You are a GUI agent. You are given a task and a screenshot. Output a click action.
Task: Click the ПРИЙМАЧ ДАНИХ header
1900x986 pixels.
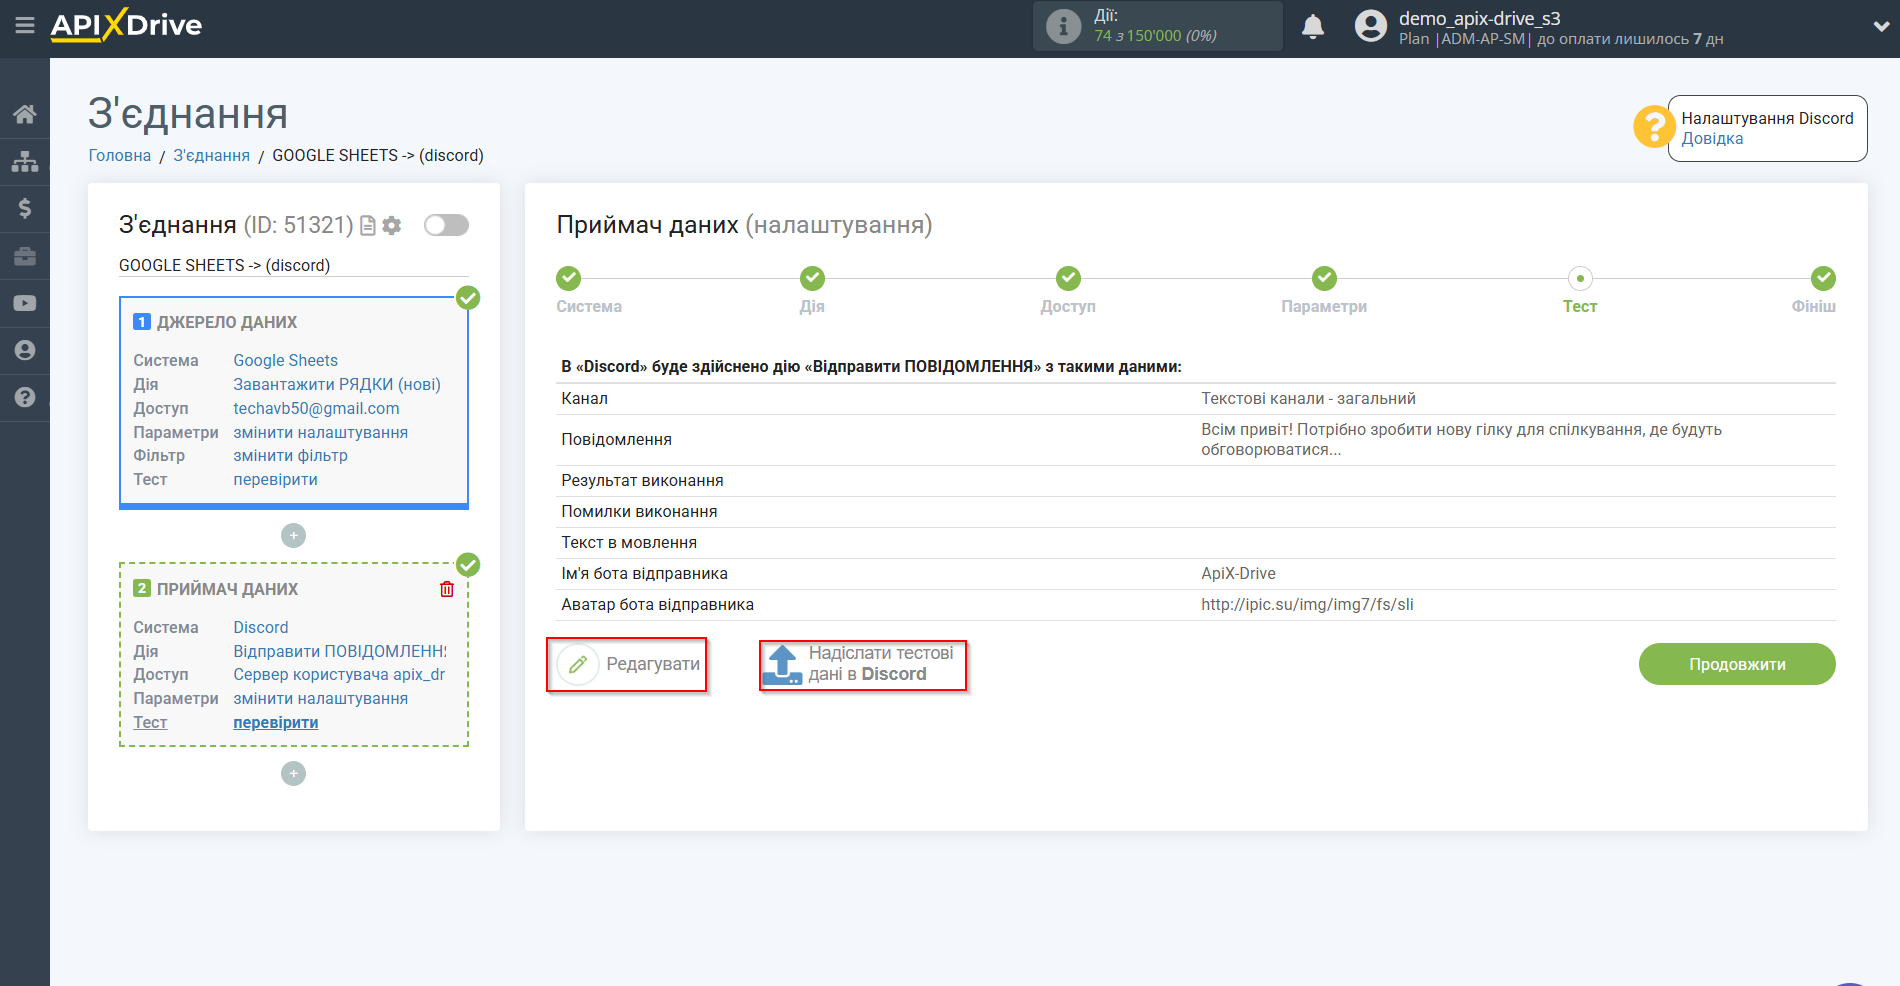click(x=227, y=589)
